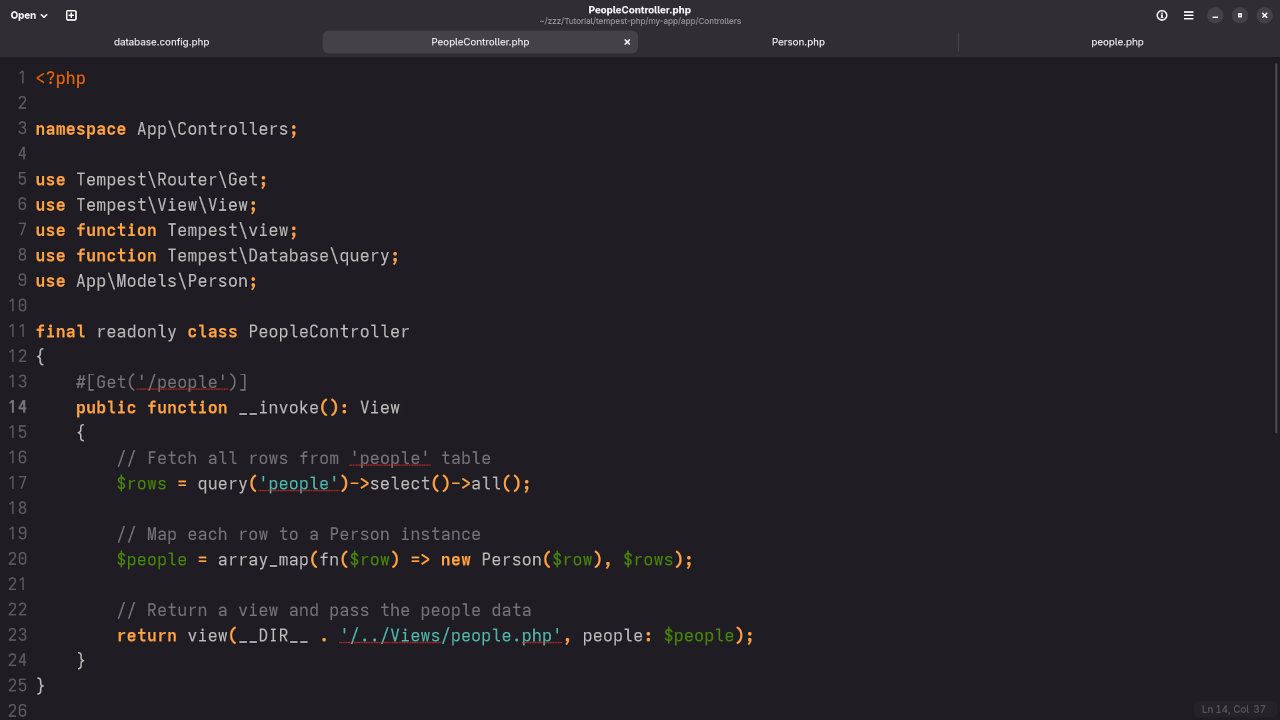Screen dimensions: 1280x720
Task: Click the '/../Views/people.php' string
Action: [x=451, y=636]
